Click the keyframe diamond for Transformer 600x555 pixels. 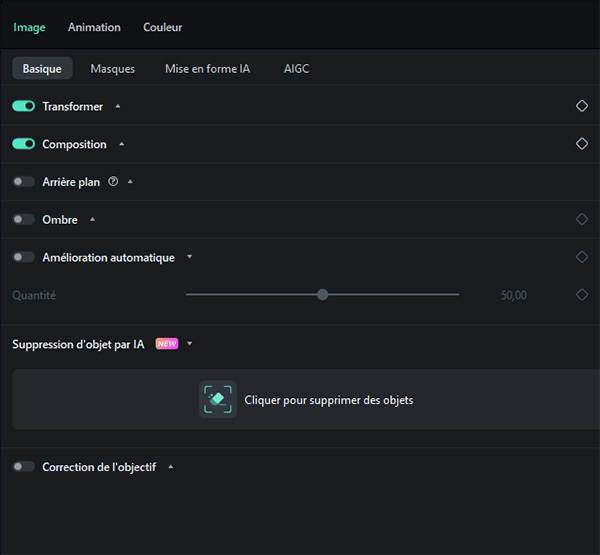pyautogui.click(x=582, y=106)
